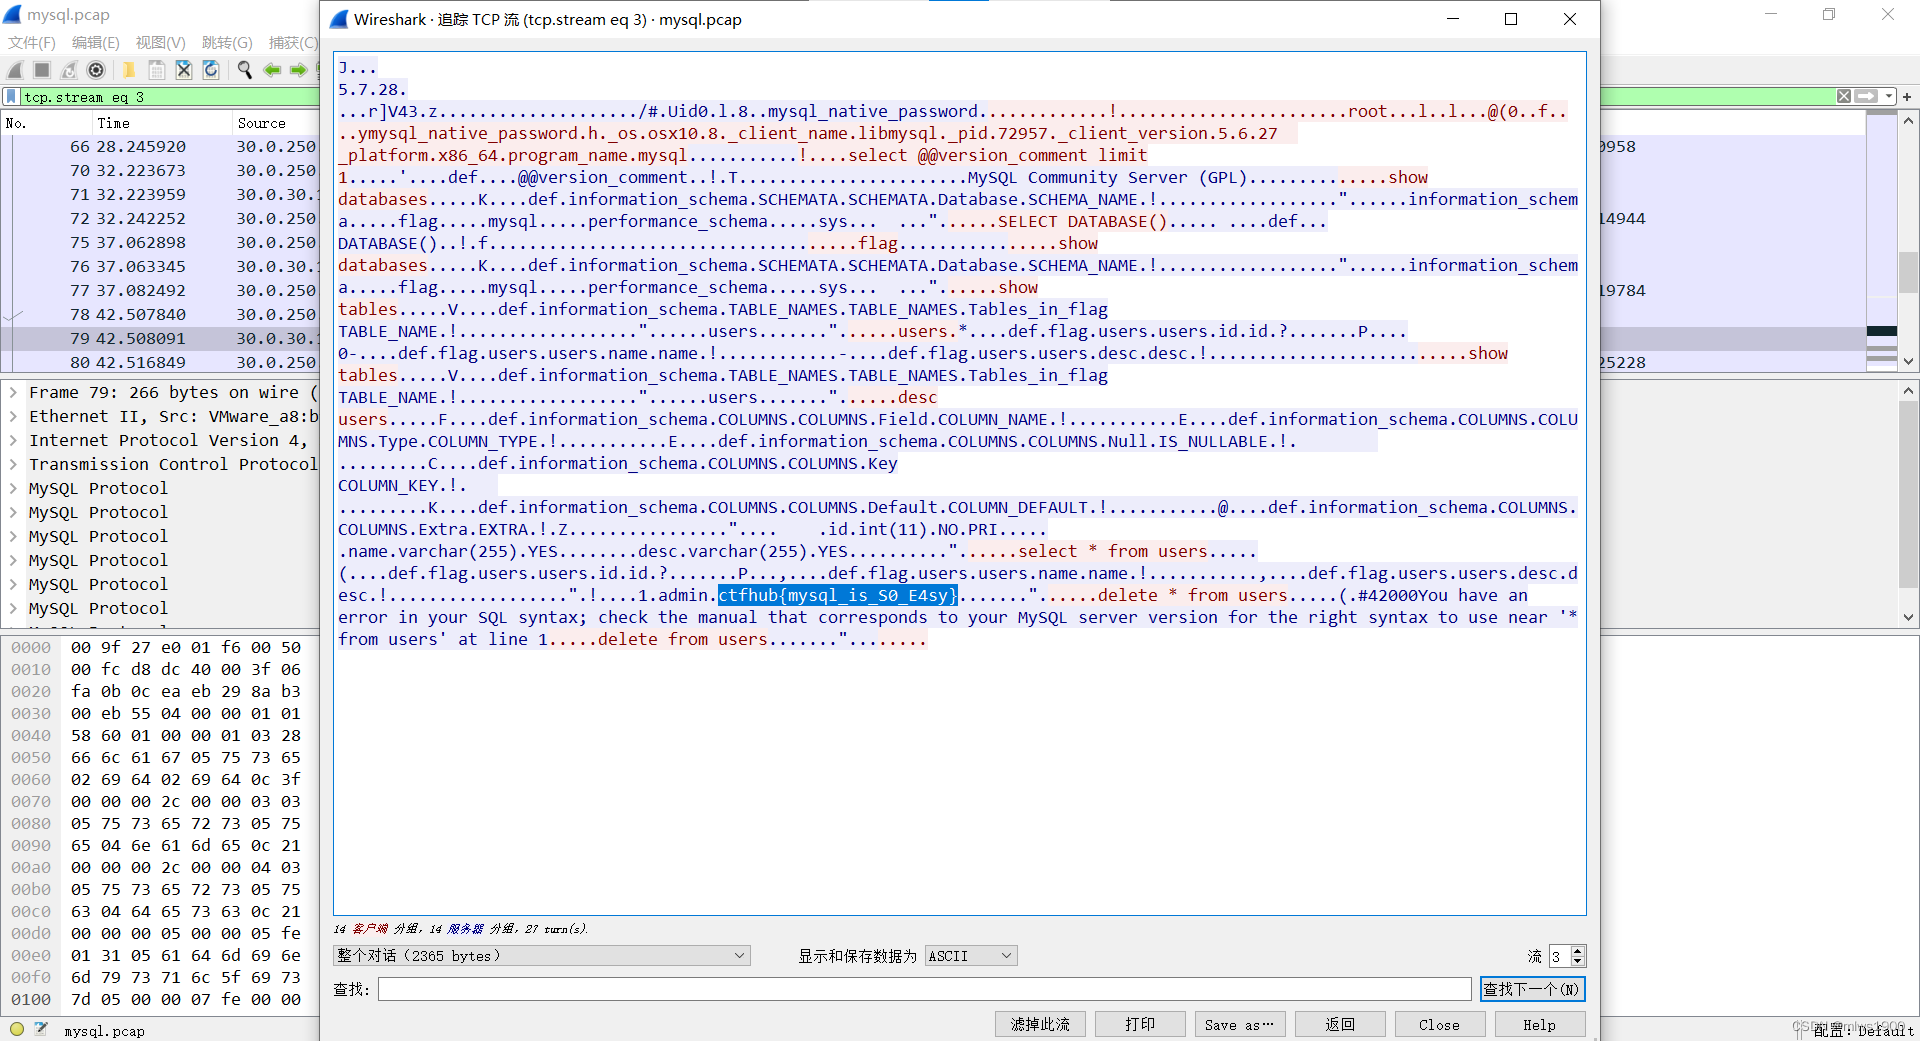Open a capture file using the folder icon
Screen dimensions: 1920x1041
click(128, 70)
